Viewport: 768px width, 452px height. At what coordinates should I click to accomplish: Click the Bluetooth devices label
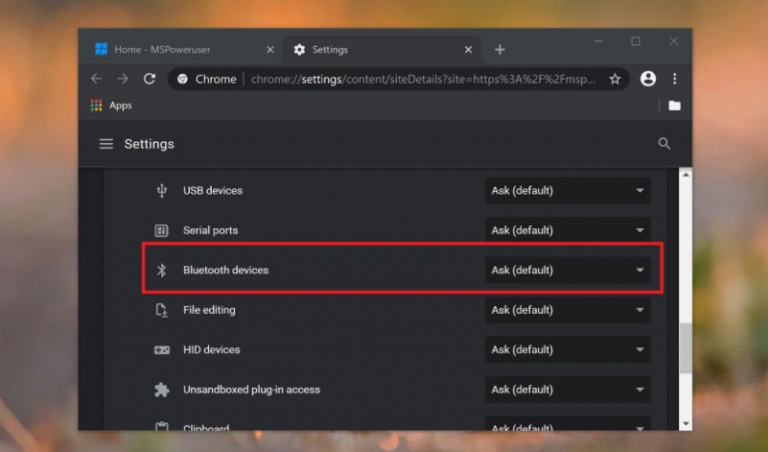(226, 270)
